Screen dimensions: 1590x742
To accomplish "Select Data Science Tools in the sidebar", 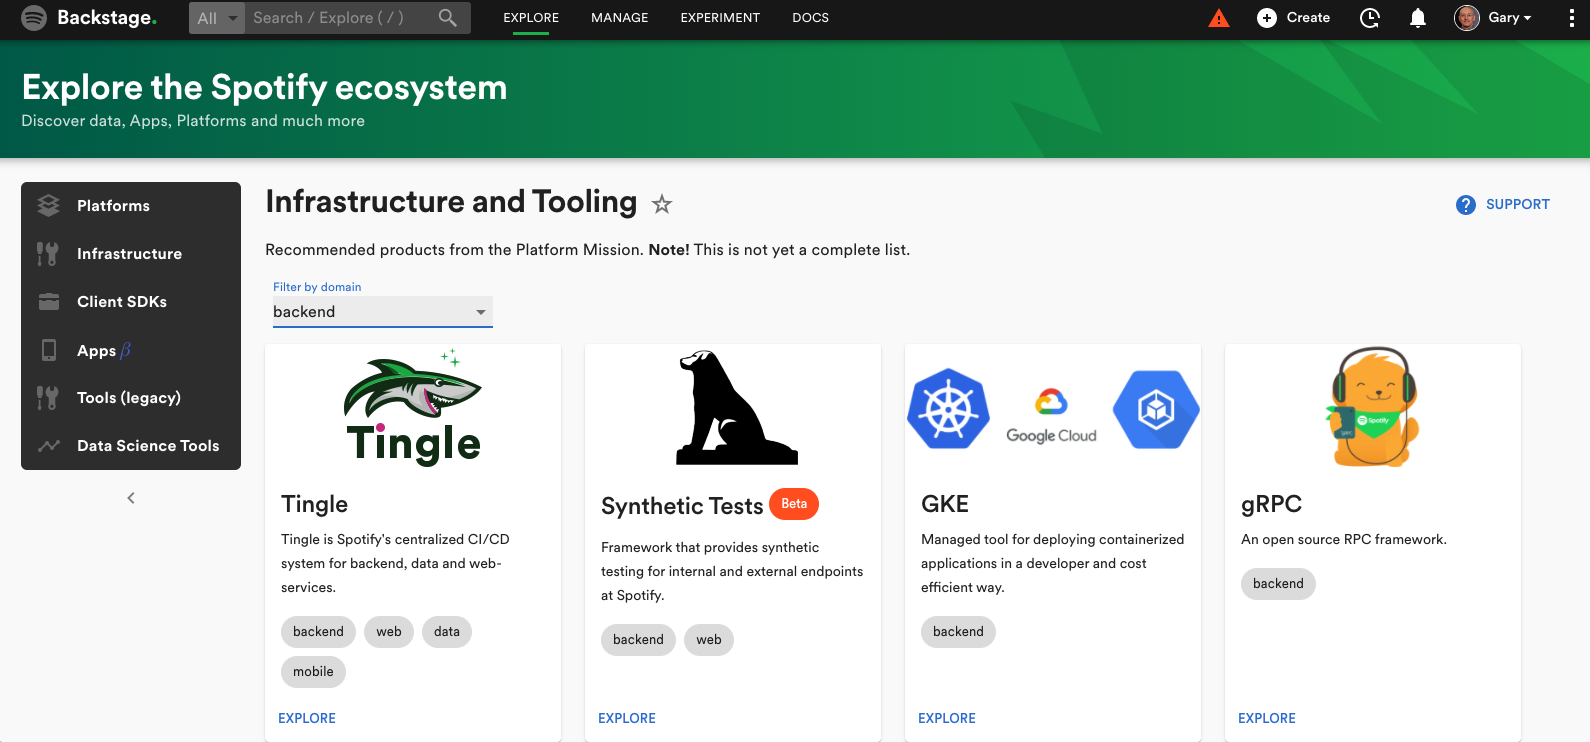I will click(131, 446).
